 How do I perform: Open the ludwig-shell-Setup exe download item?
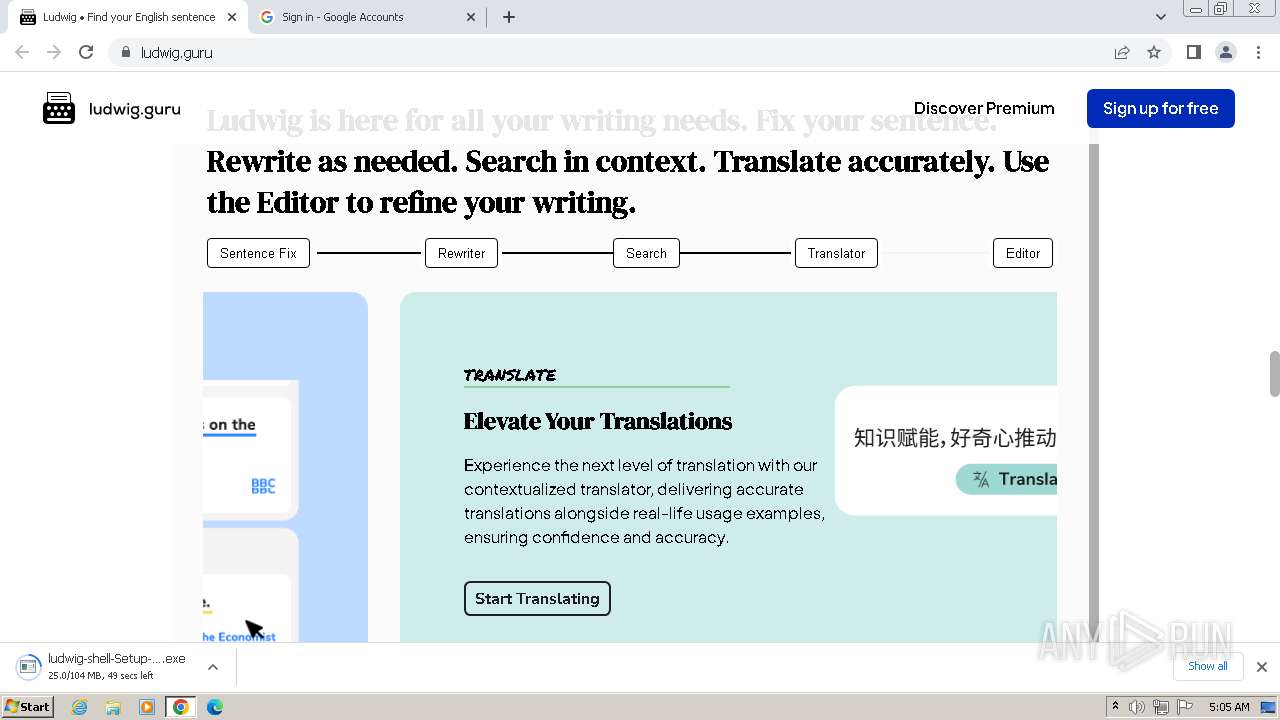(105, 666)
